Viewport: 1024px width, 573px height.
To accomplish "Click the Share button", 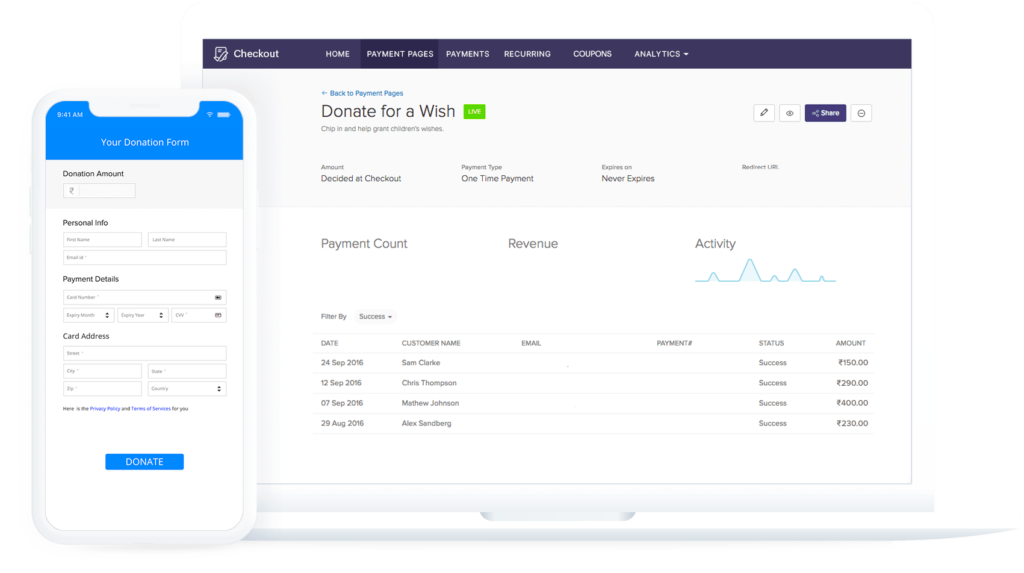I will click(x=825, y=113).
